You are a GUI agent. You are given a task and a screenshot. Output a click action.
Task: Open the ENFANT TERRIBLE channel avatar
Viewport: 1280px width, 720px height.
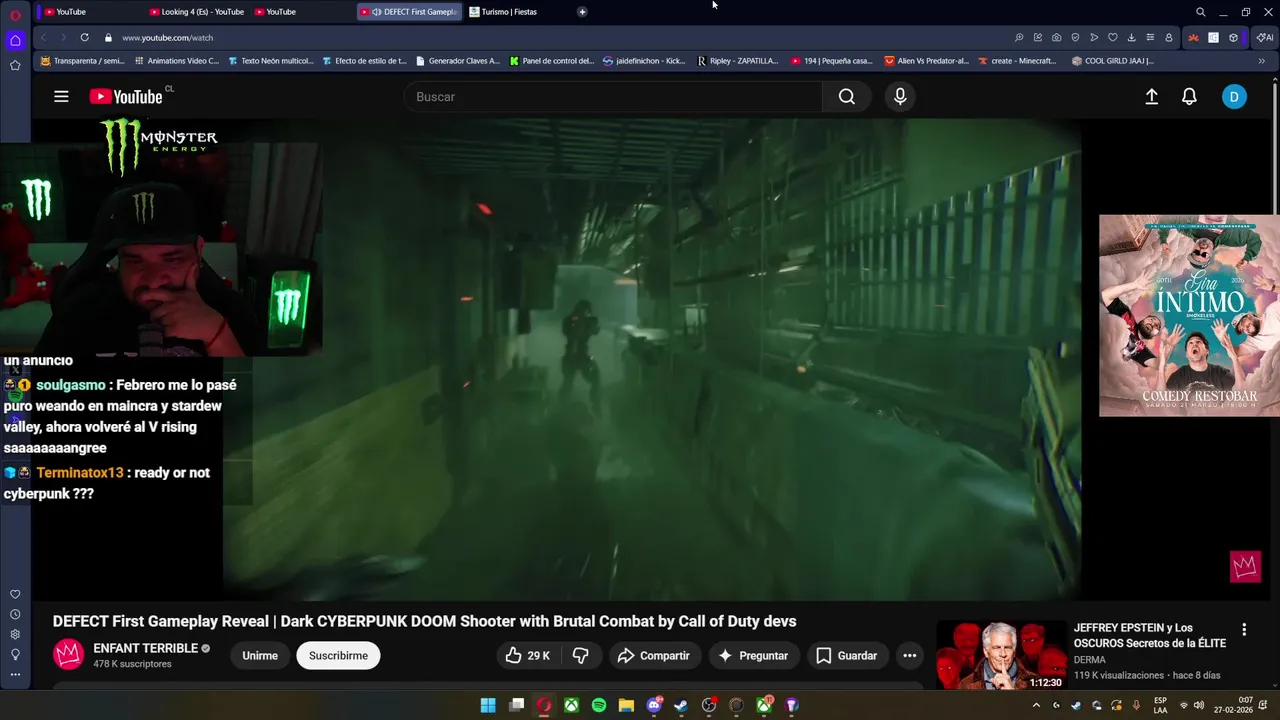click(x=68, y=655)
